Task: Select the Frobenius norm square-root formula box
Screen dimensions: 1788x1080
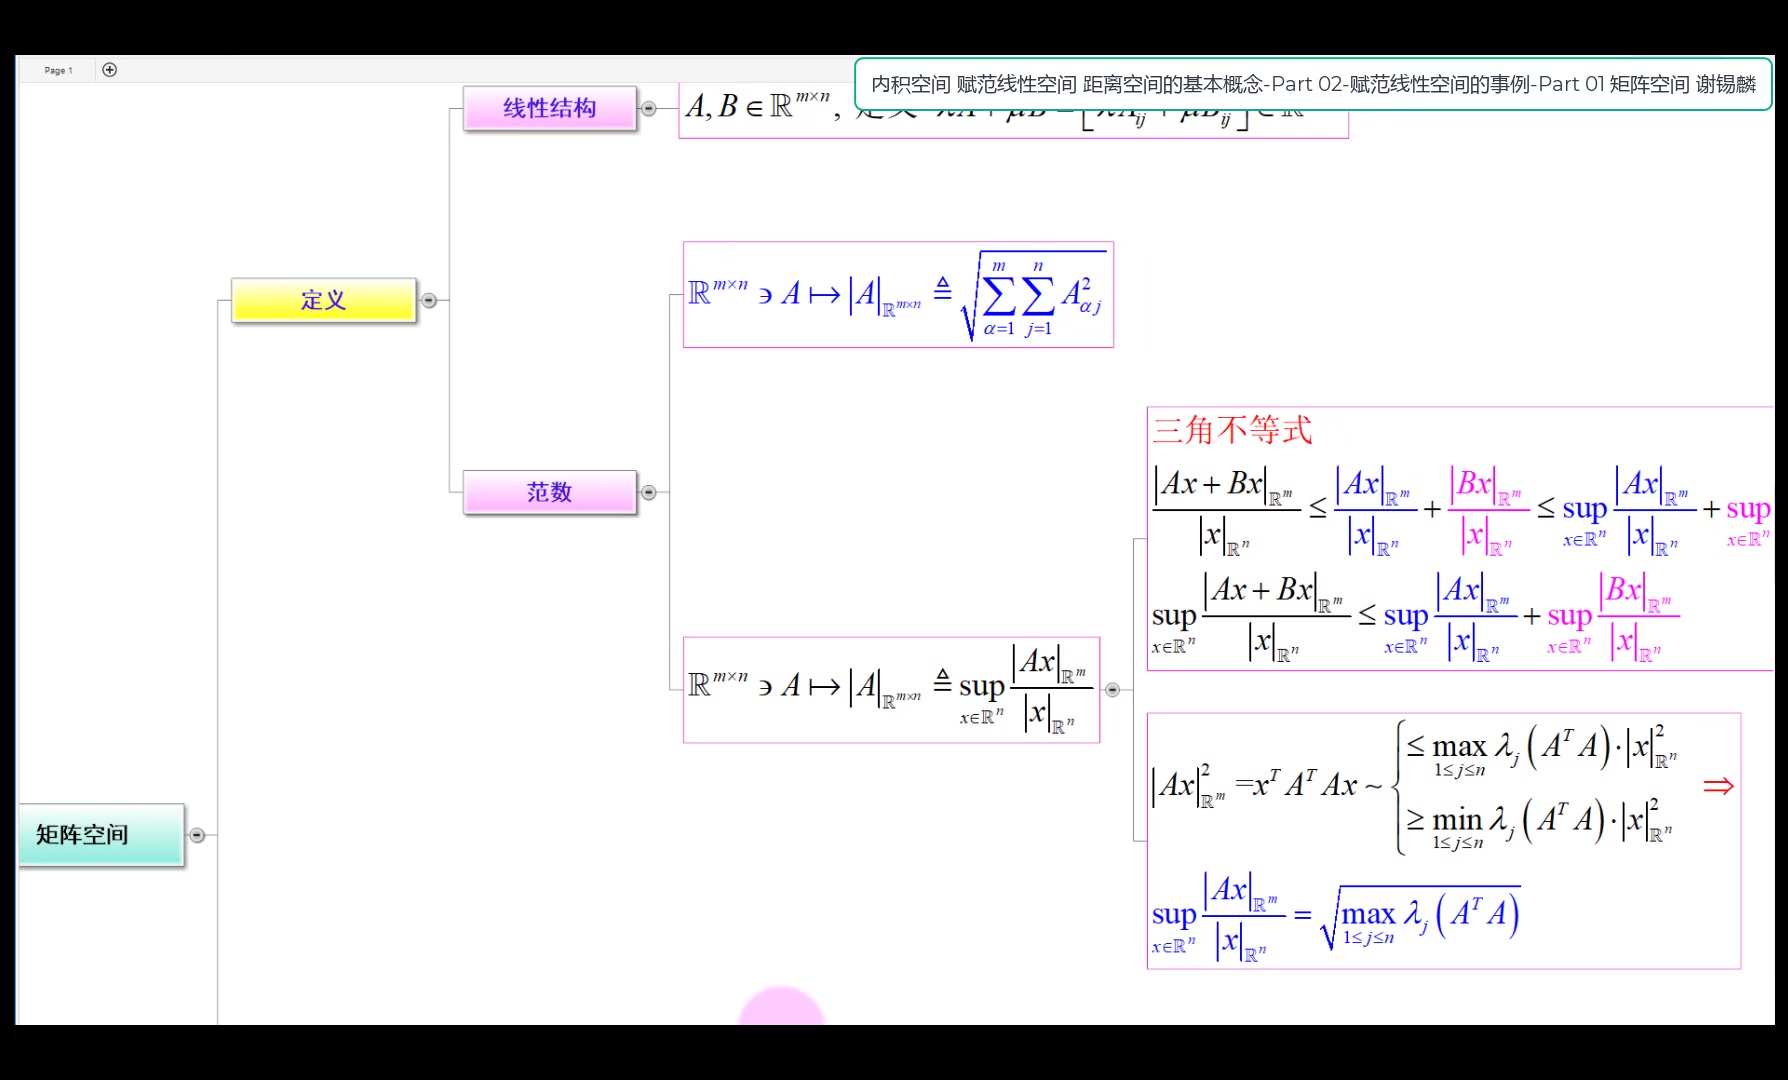Action: (x=898, y=295)
